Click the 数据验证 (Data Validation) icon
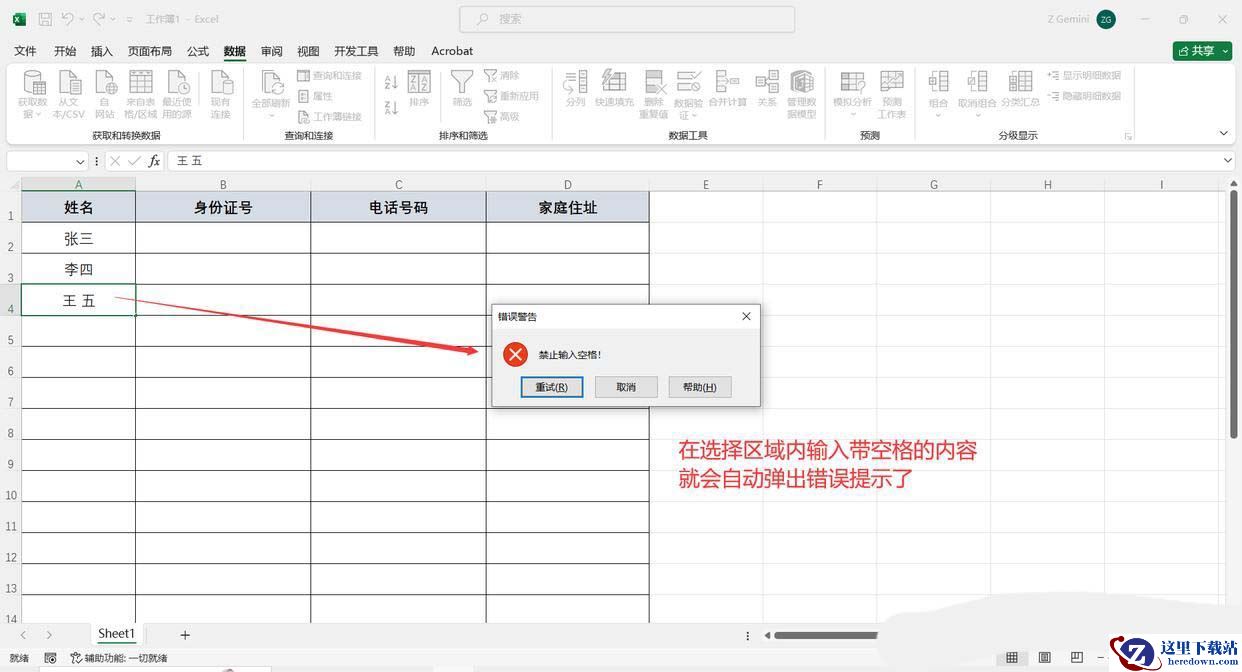 [688, 82]
